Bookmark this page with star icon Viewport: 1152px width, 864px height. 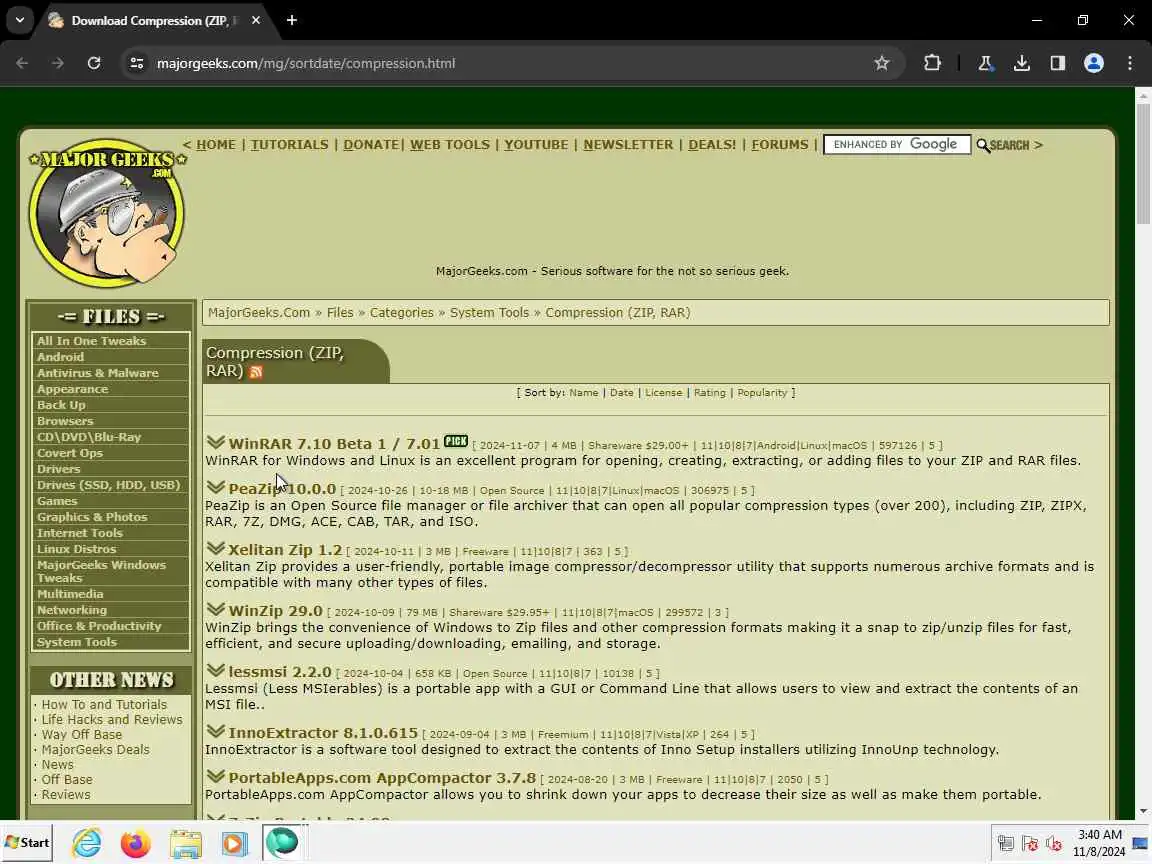coord(882,63)
